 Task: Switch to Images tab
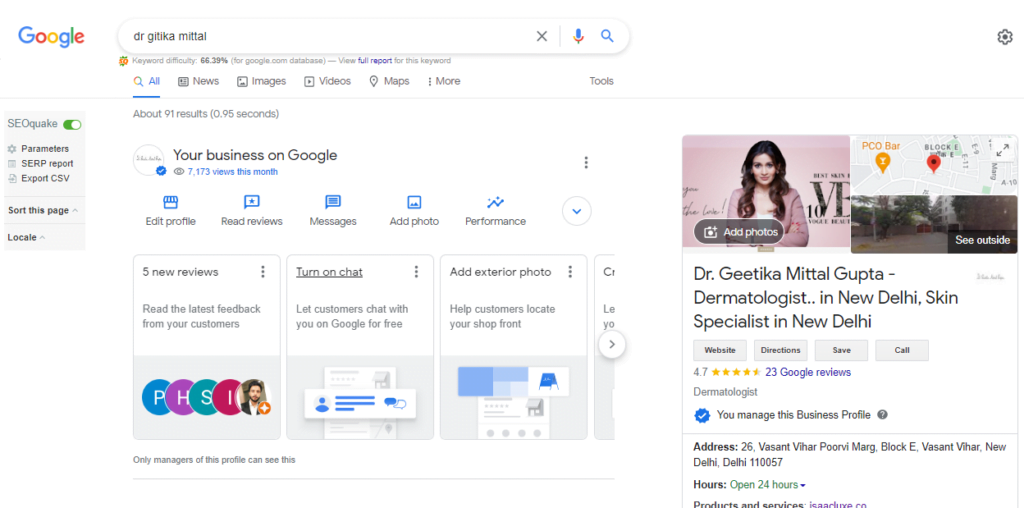[261, 81]
